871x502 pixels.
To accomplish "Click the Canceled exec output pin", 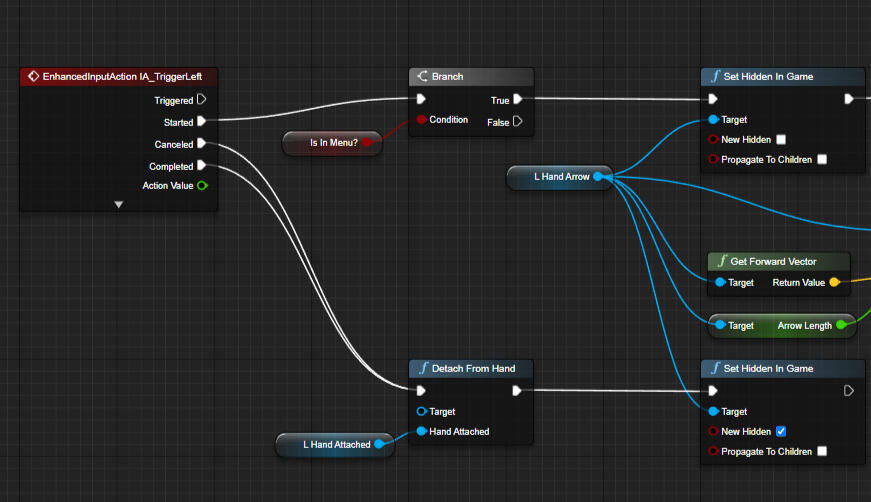I will coord(201,144).
